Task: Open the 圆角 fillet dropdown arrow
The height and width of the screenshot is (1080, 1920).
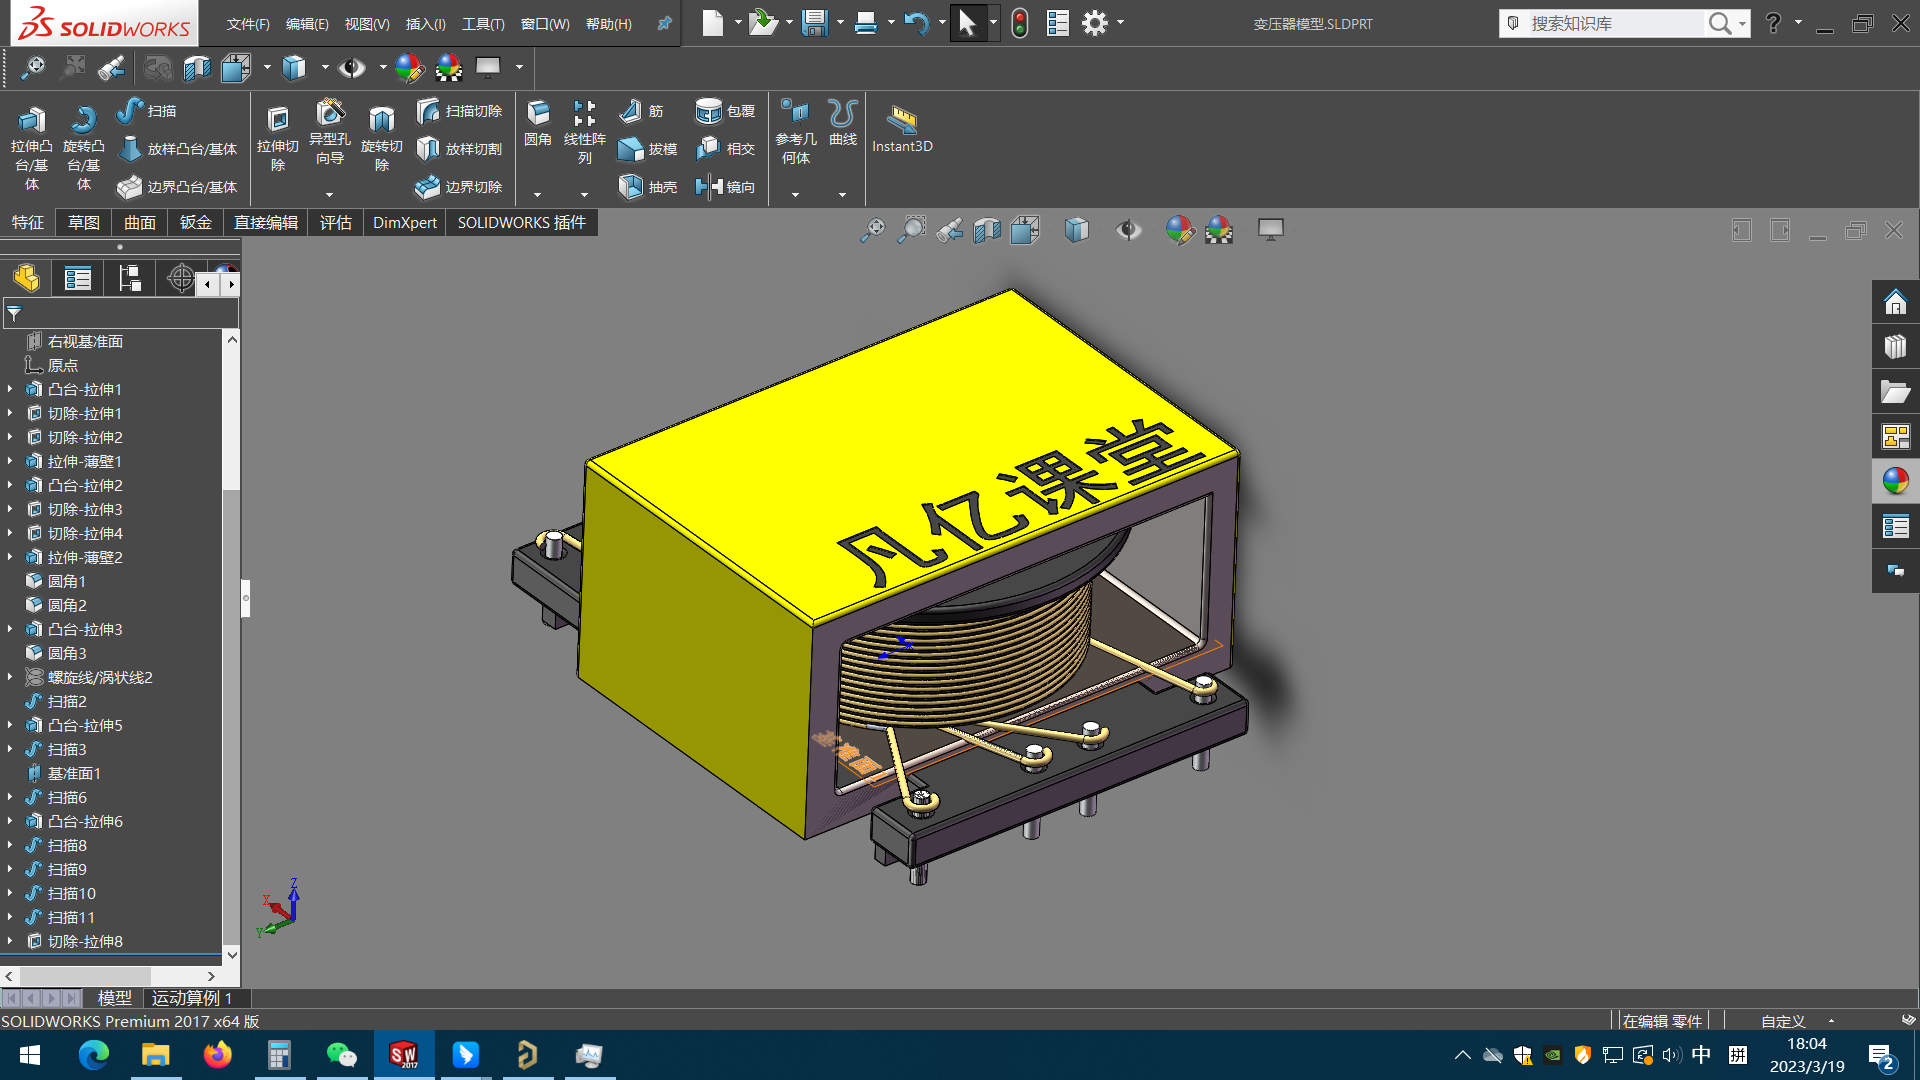Action: click(537, 195)
